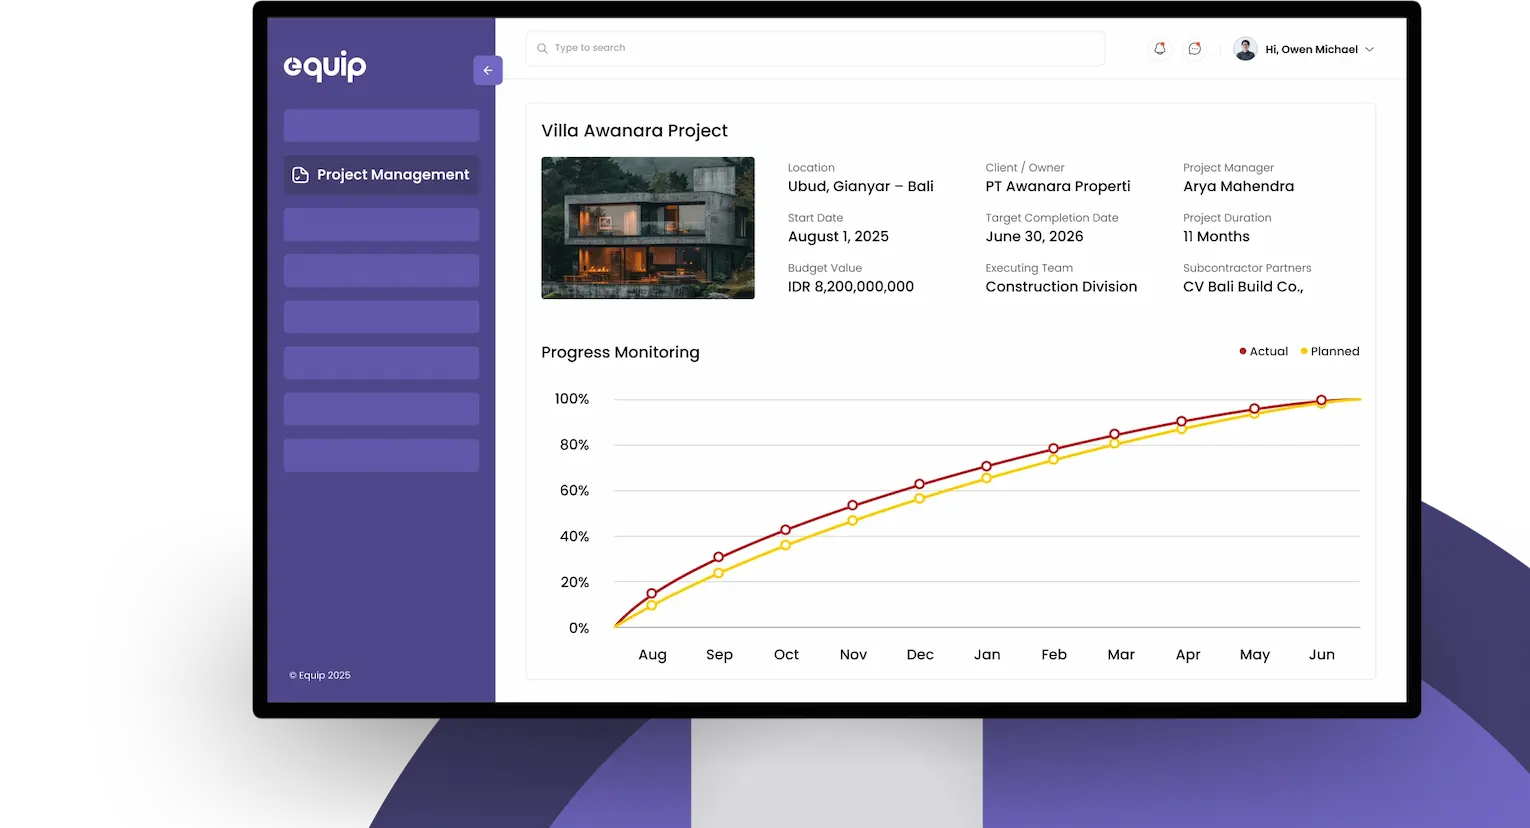This screenshot has width=1530, height=828.
Task: Click the Actual data point for May
Action: tap(1255, 409)
